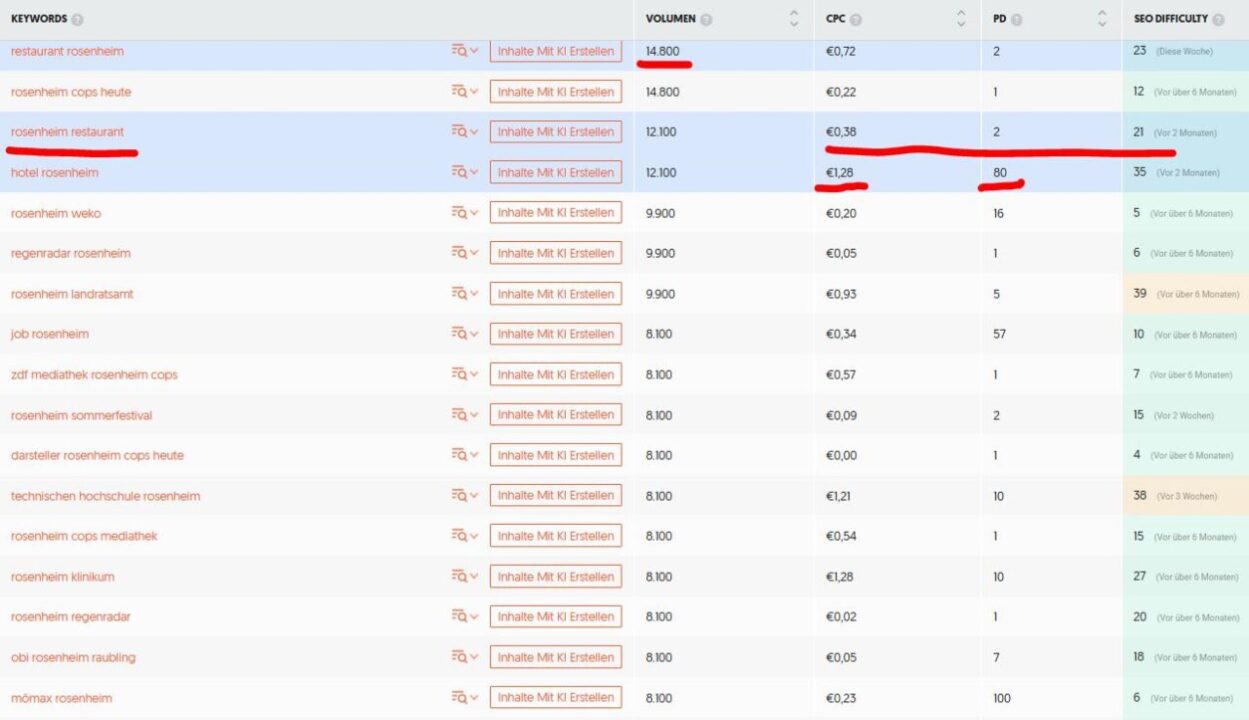Select SEO difficulty 39 for rosenheim landratsamt

pyautogui.click(x=1140, y=294)
